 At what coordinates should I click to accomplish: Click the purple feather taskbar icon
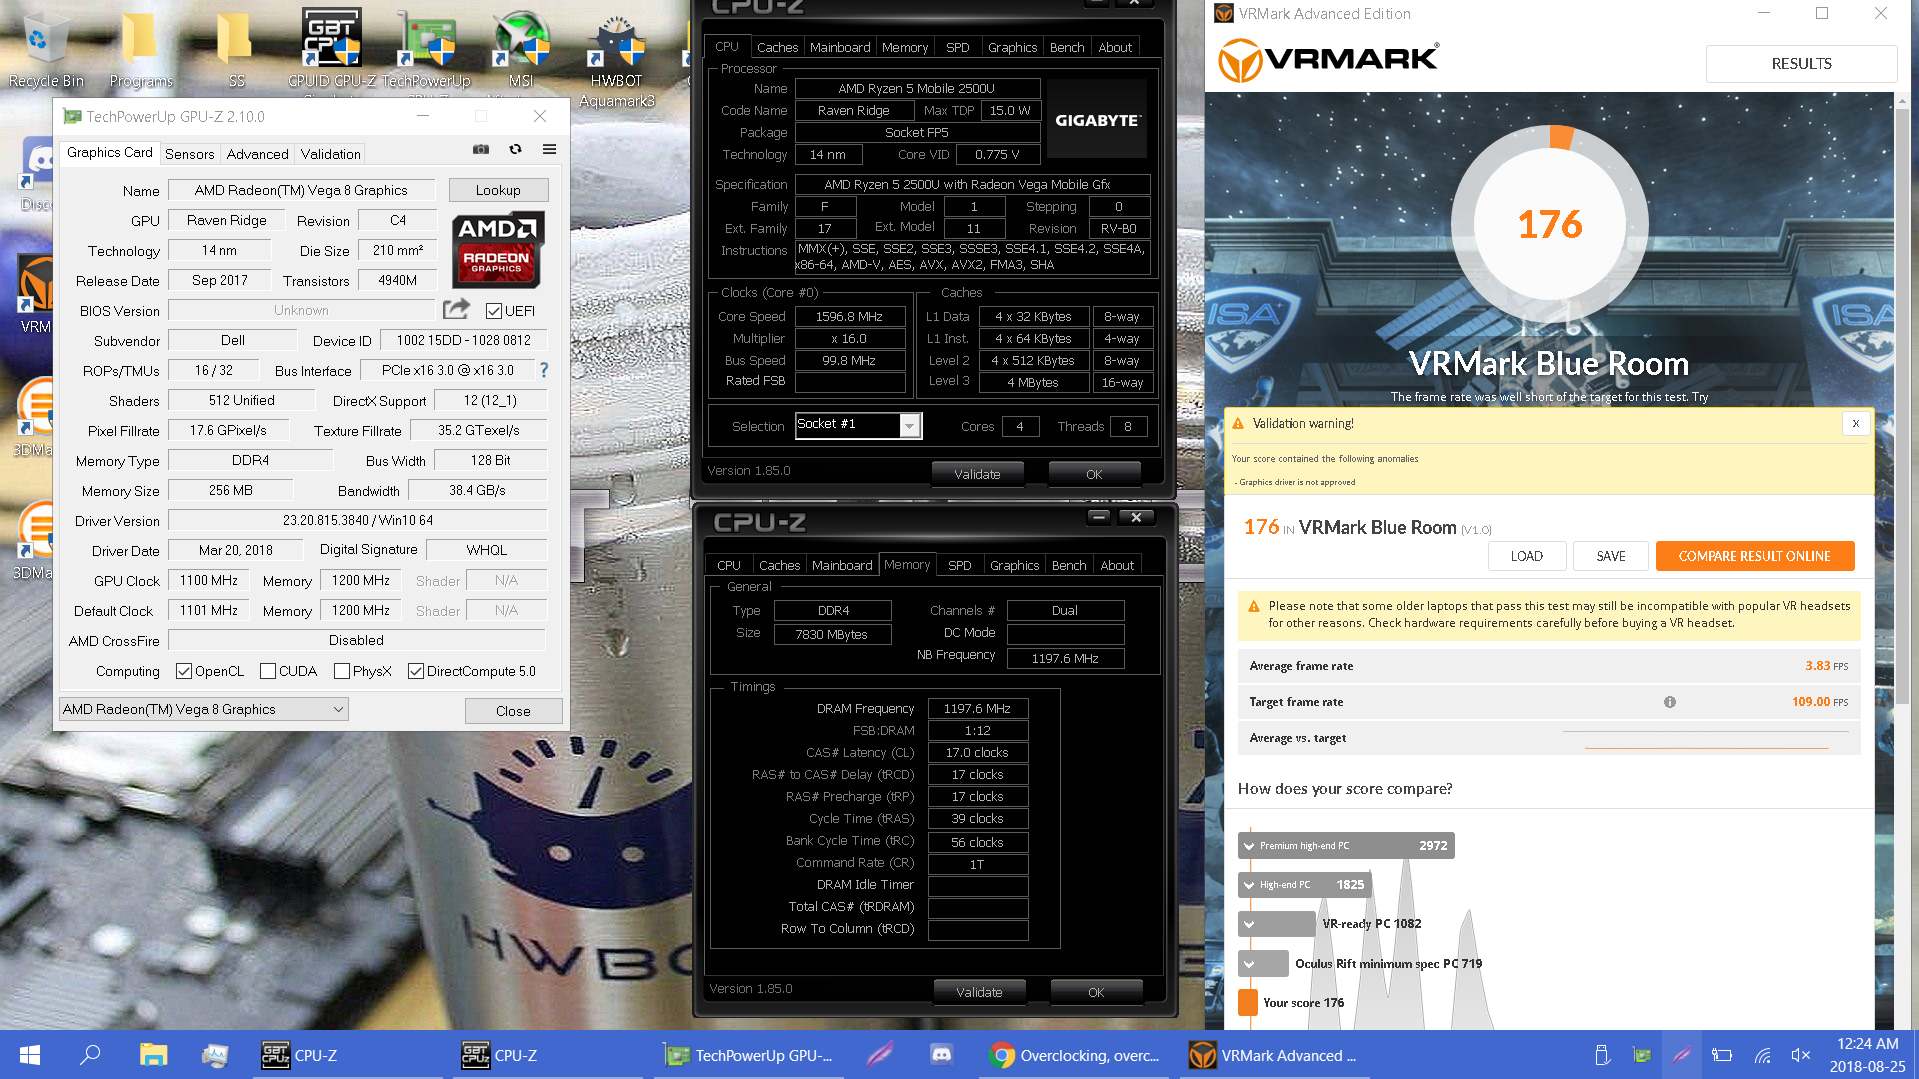[880, 1055]
